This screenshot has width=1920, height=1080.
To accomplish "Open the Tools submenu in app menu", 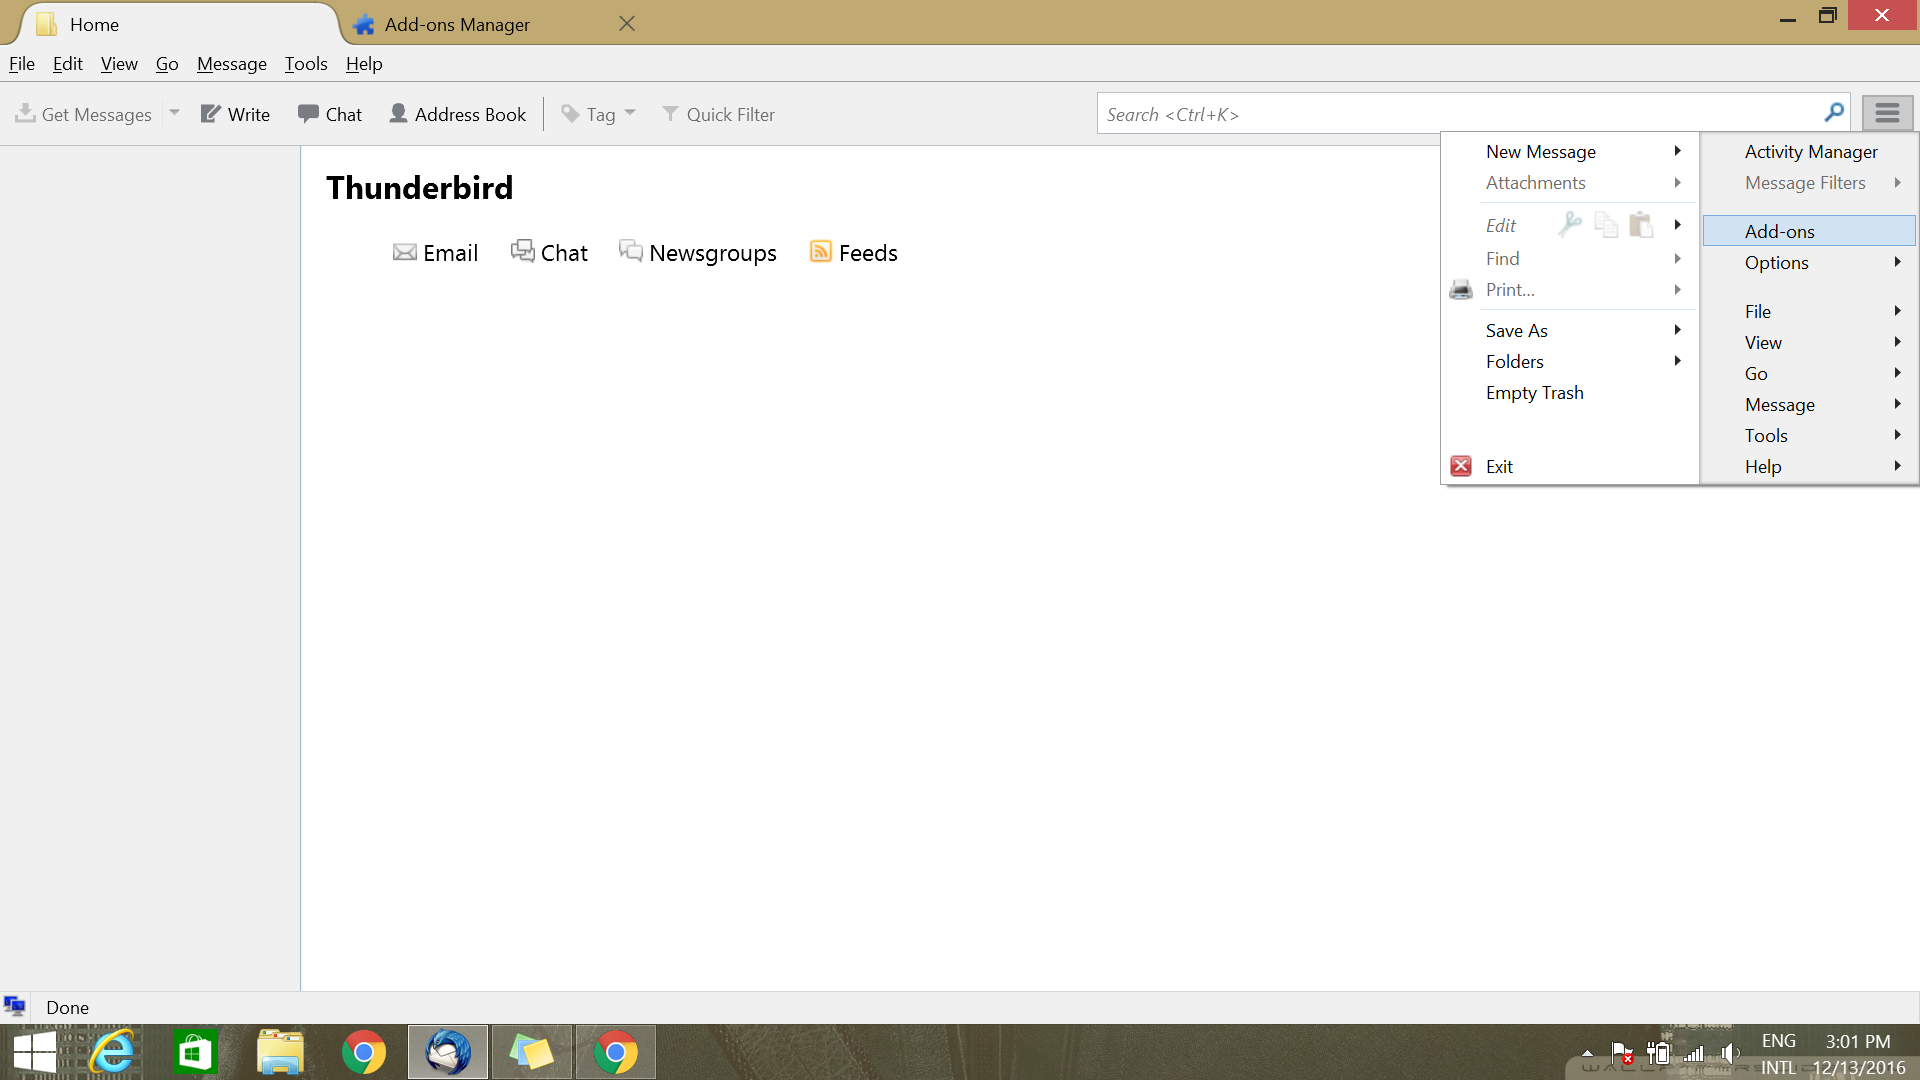I will pos(1810,435).
